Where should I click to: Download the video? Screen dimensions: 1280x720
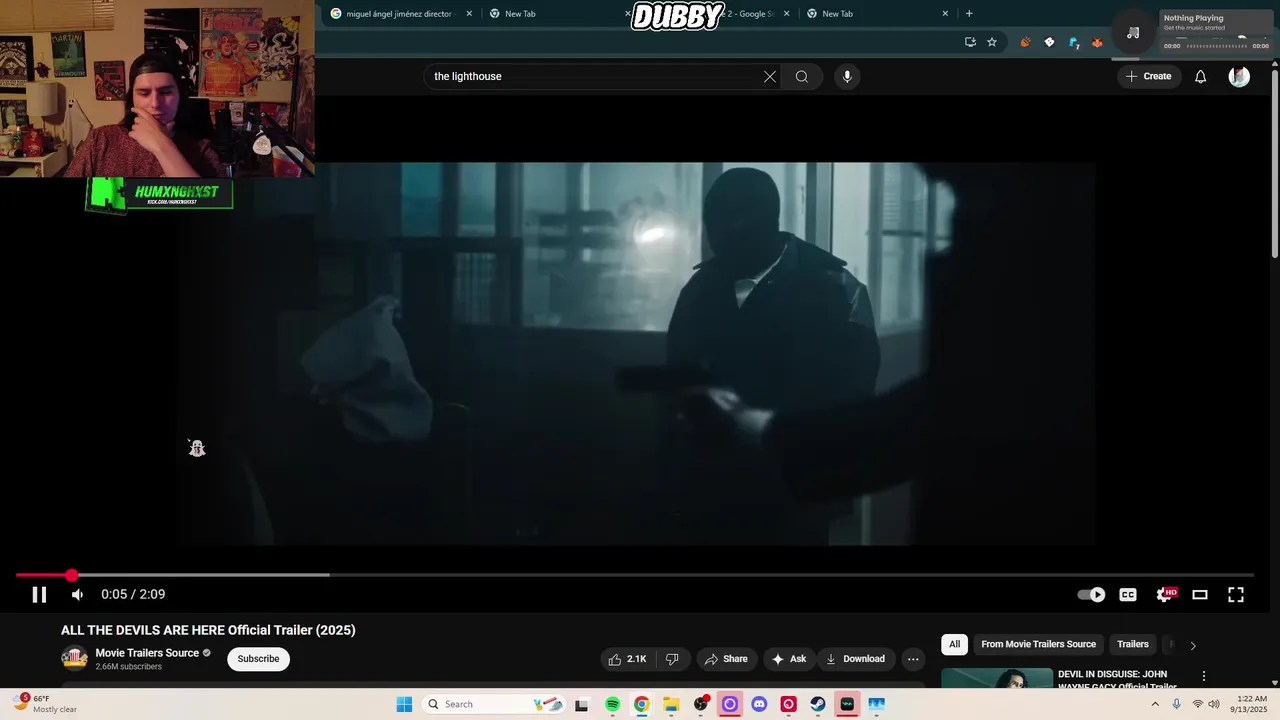point(855,659)
